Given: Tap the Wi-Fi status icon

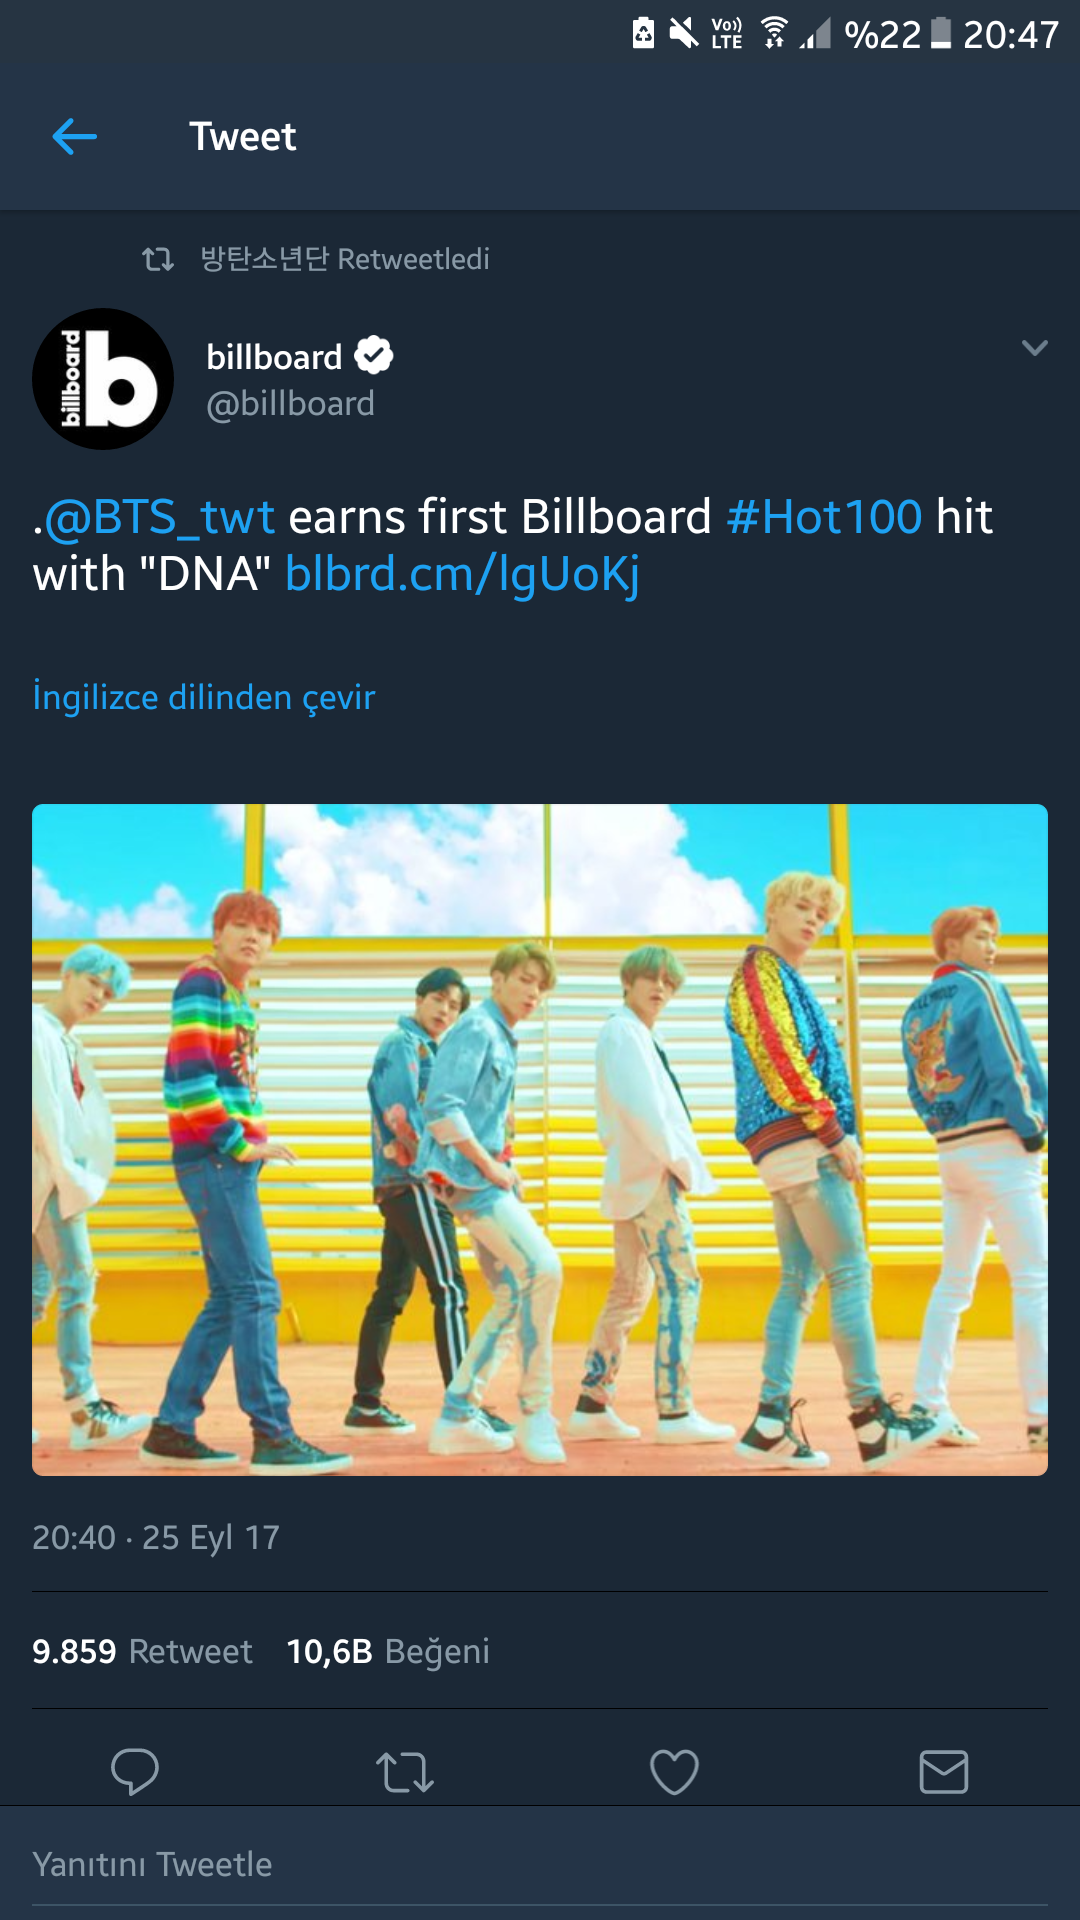Looking at the screenshot, I should pos(773,33).
